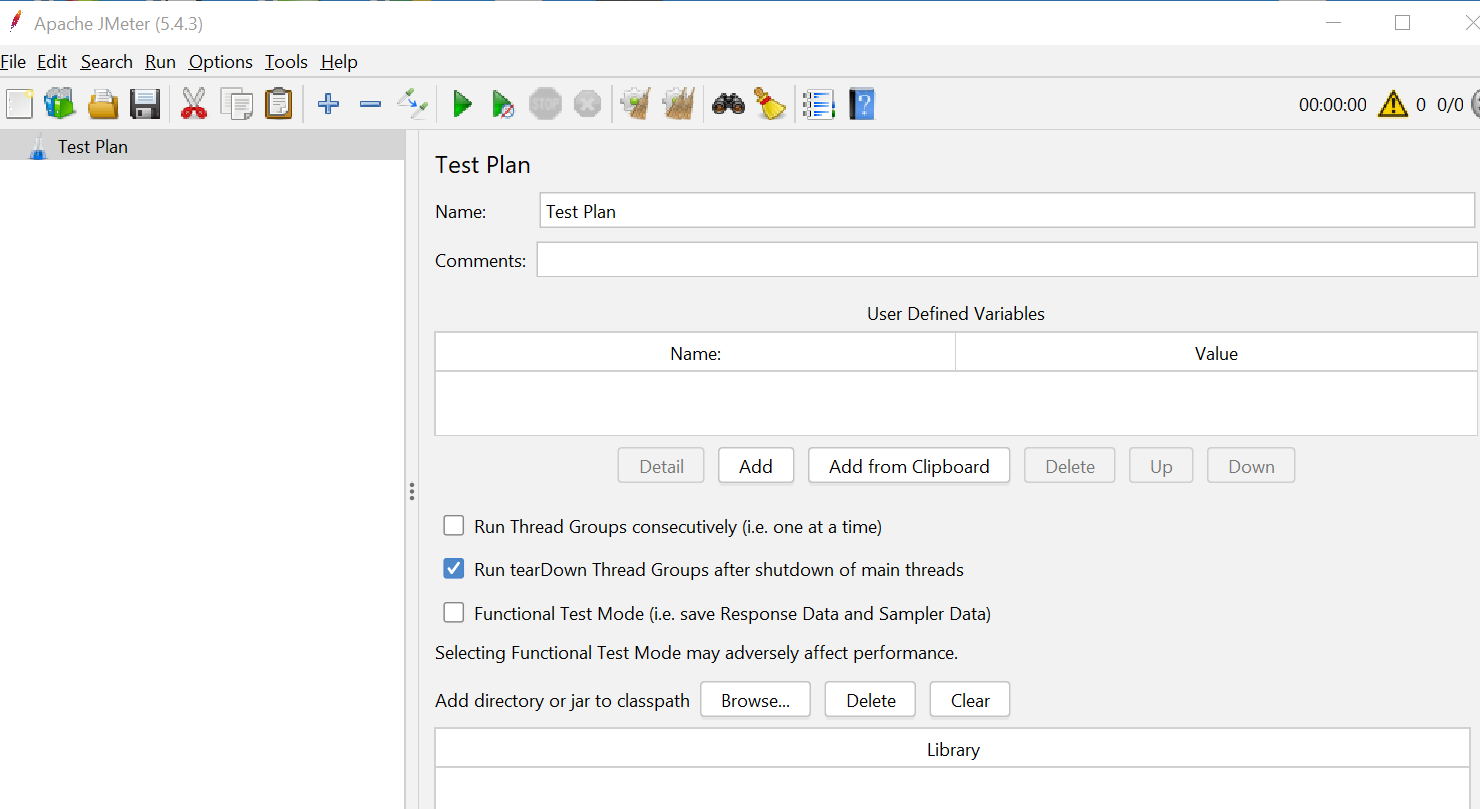Click into the Comments field

[1007, 260]
